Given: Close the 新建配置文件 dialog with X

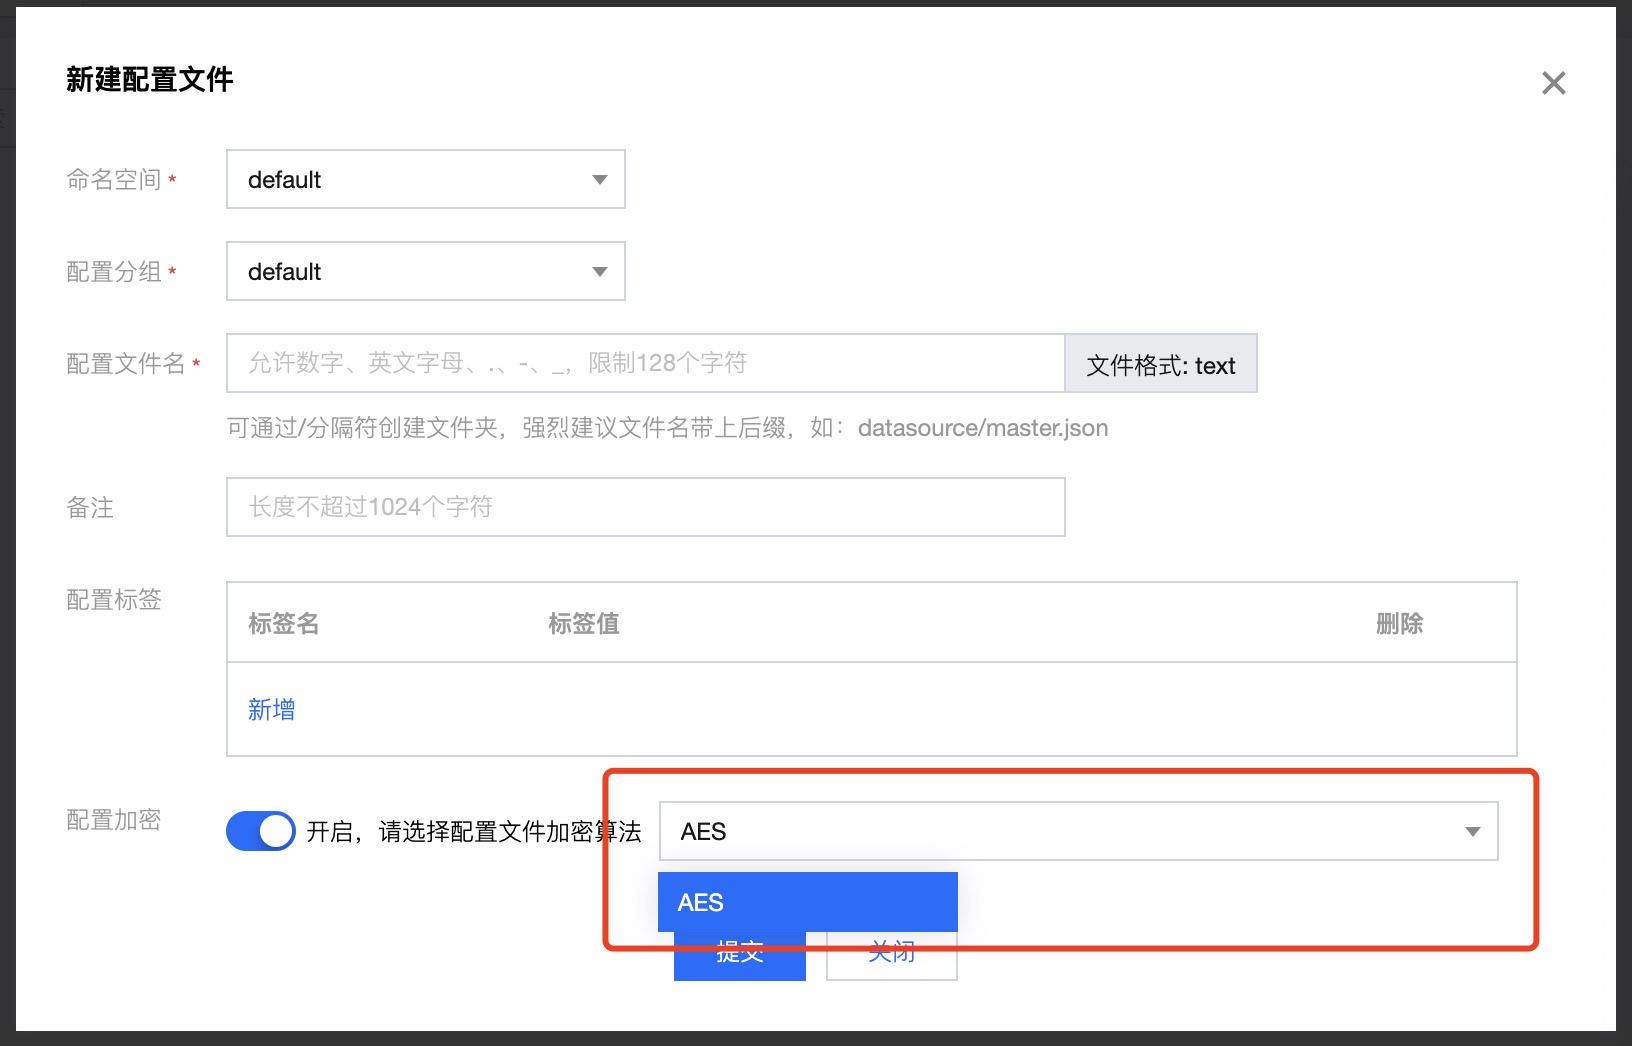Looking at the screenshot, I should (1553, 83).
